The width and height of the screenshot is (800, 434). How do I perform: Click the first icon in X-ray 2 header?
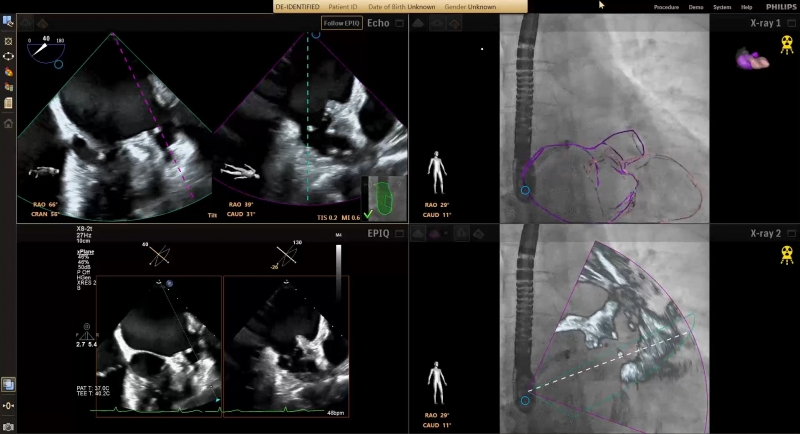(418, 234)
